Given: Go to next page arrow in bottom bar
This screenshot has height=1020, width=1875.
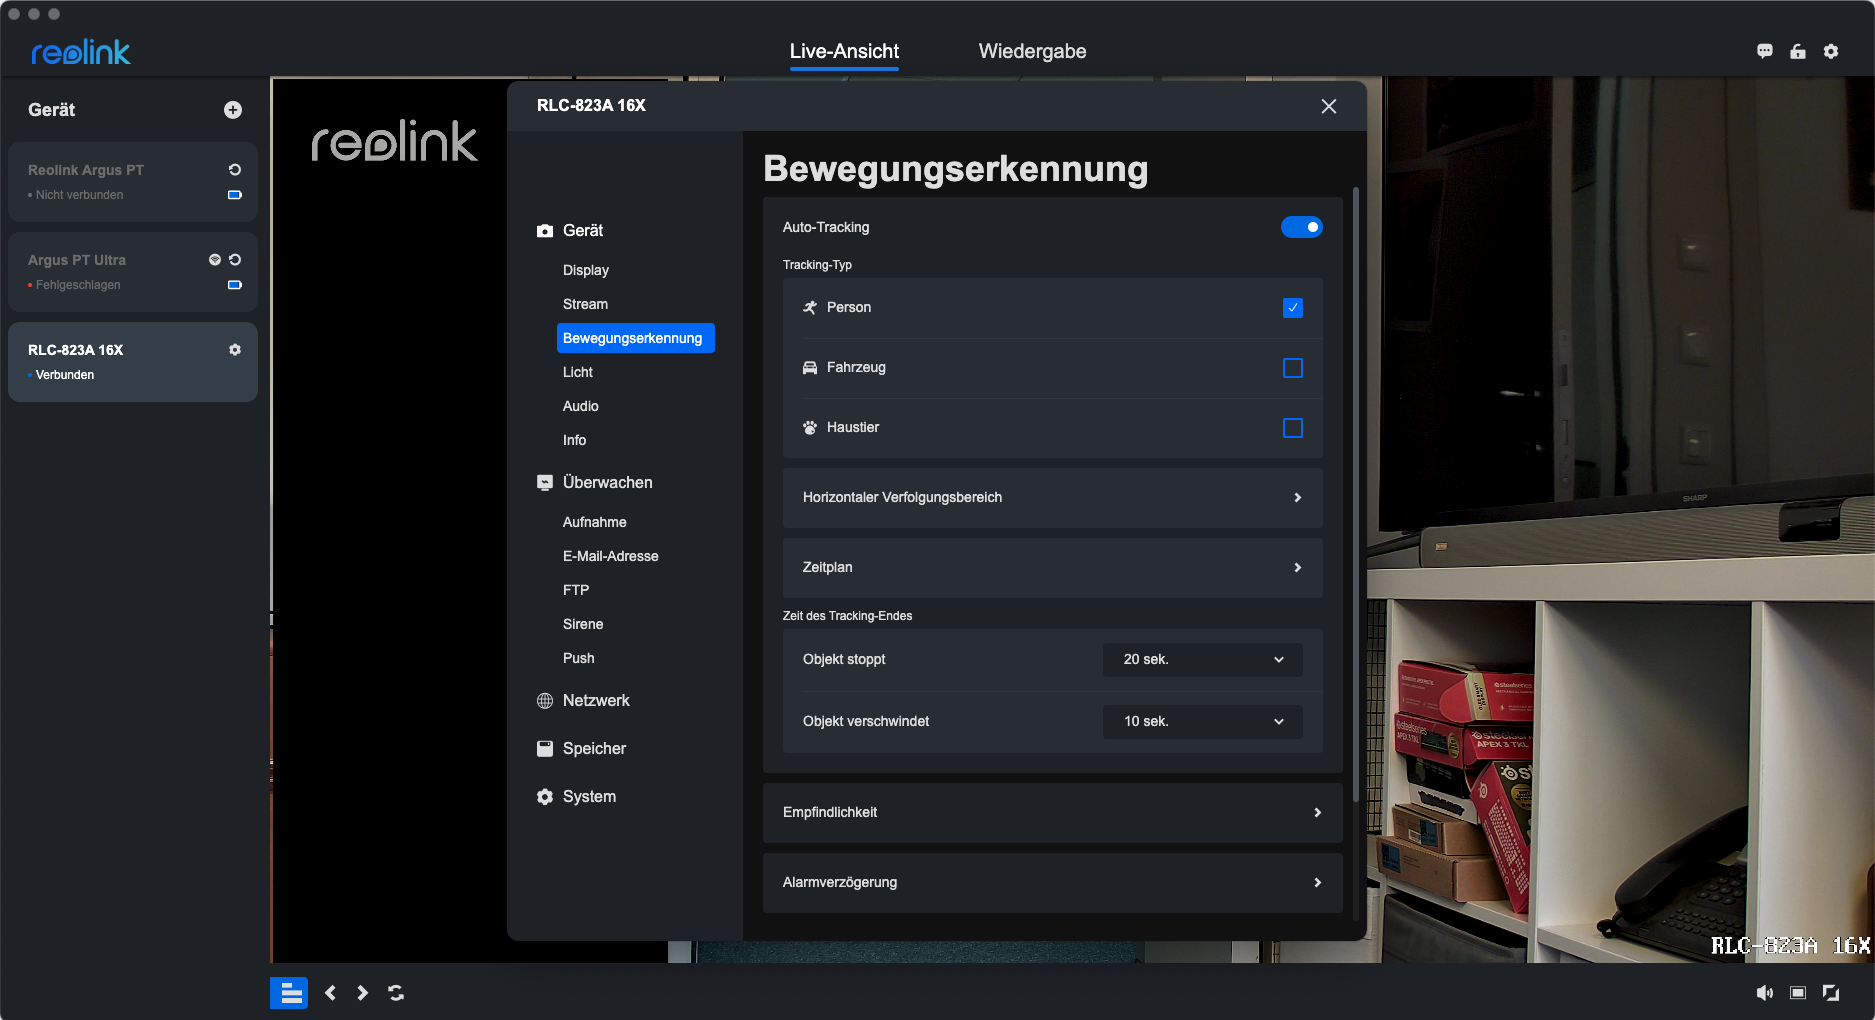Looking at the screenshot, I should 363,992.
